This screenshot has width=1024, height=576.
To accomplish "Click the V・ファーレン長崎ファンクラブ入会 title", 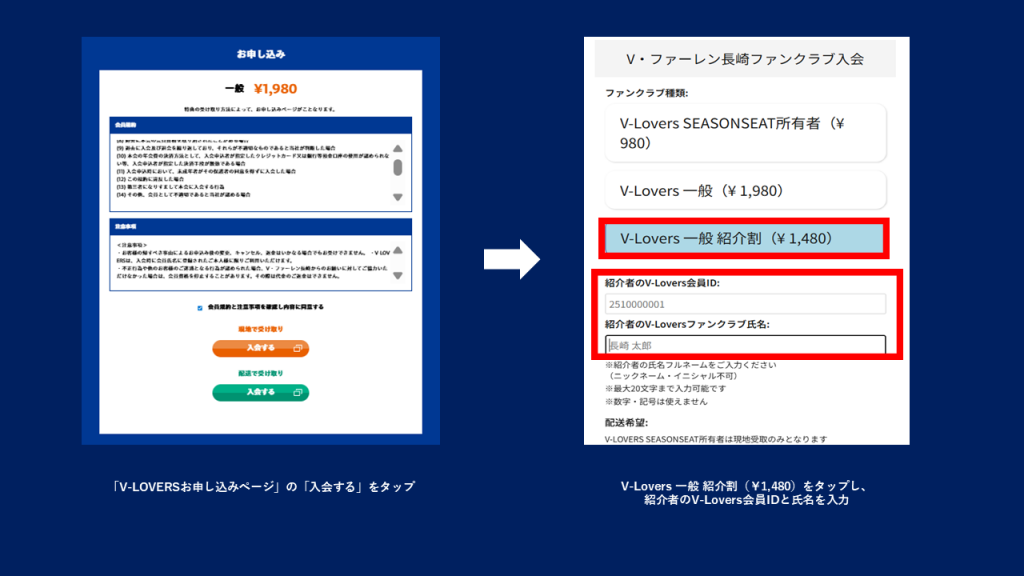I will 744,59.
